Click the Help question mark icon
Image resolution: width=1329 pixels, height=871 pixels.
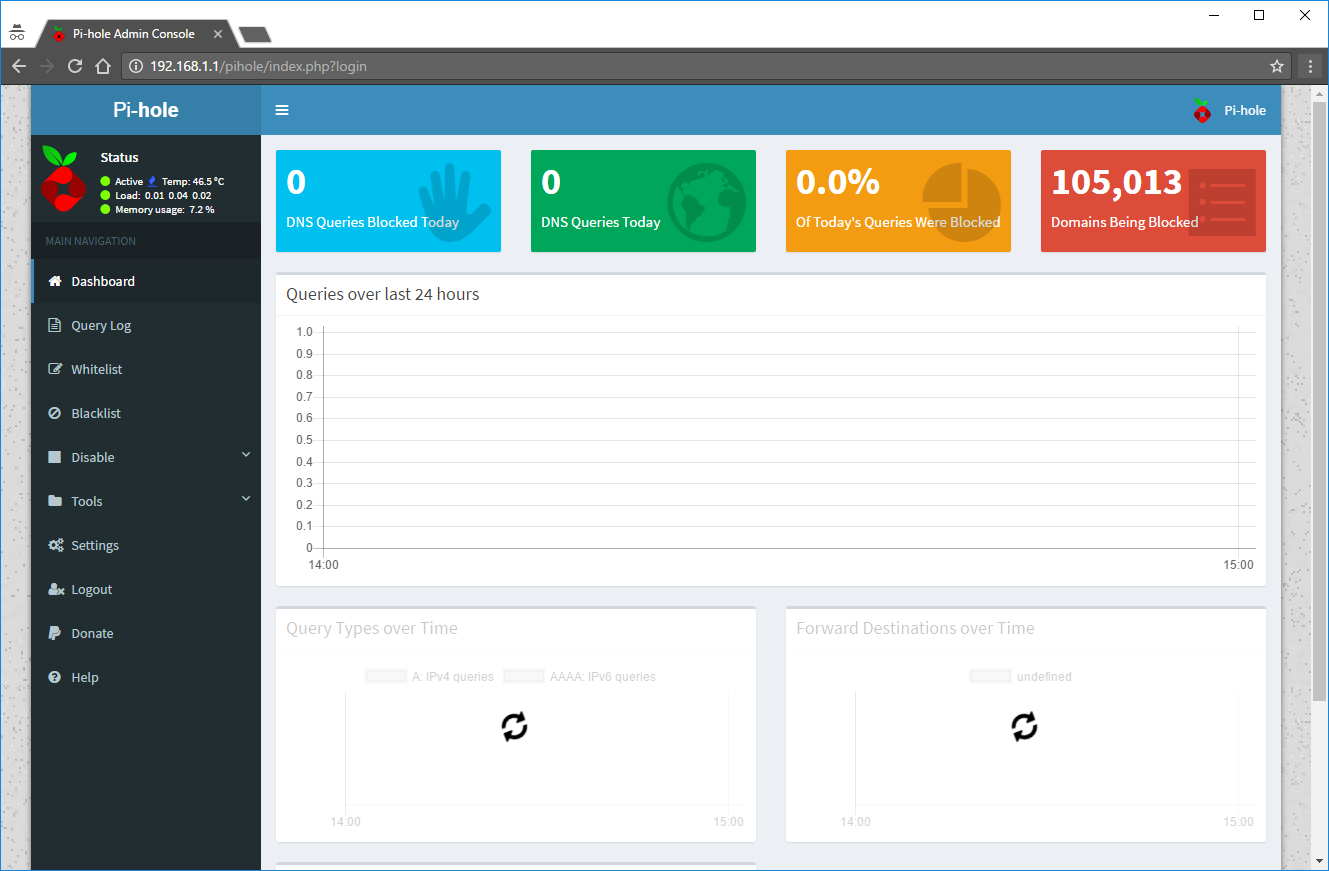(55, 677)
